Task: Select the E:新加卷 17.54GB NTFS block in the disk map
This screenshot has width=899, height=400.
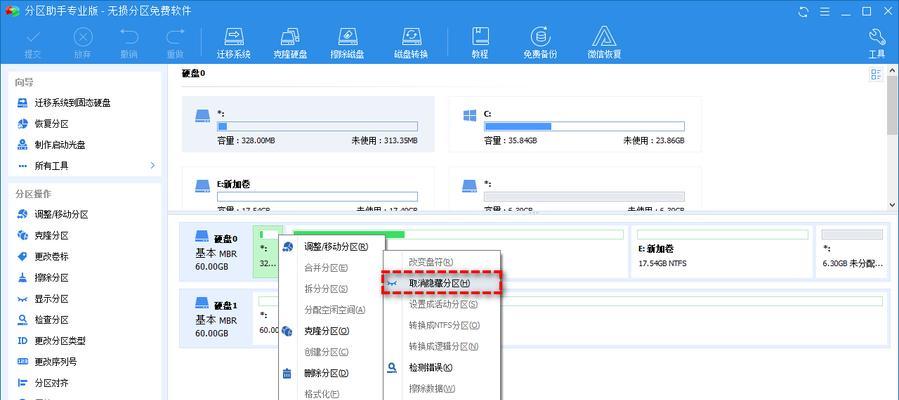Action: coord(722,252)
